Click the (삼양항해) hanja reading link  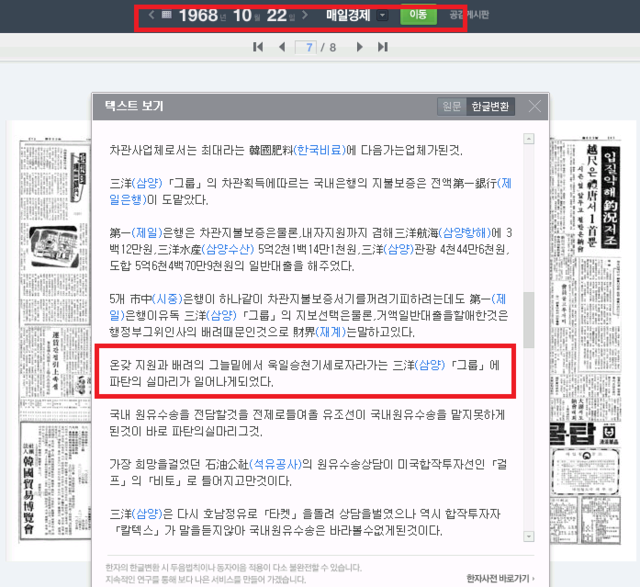(465, 233)
